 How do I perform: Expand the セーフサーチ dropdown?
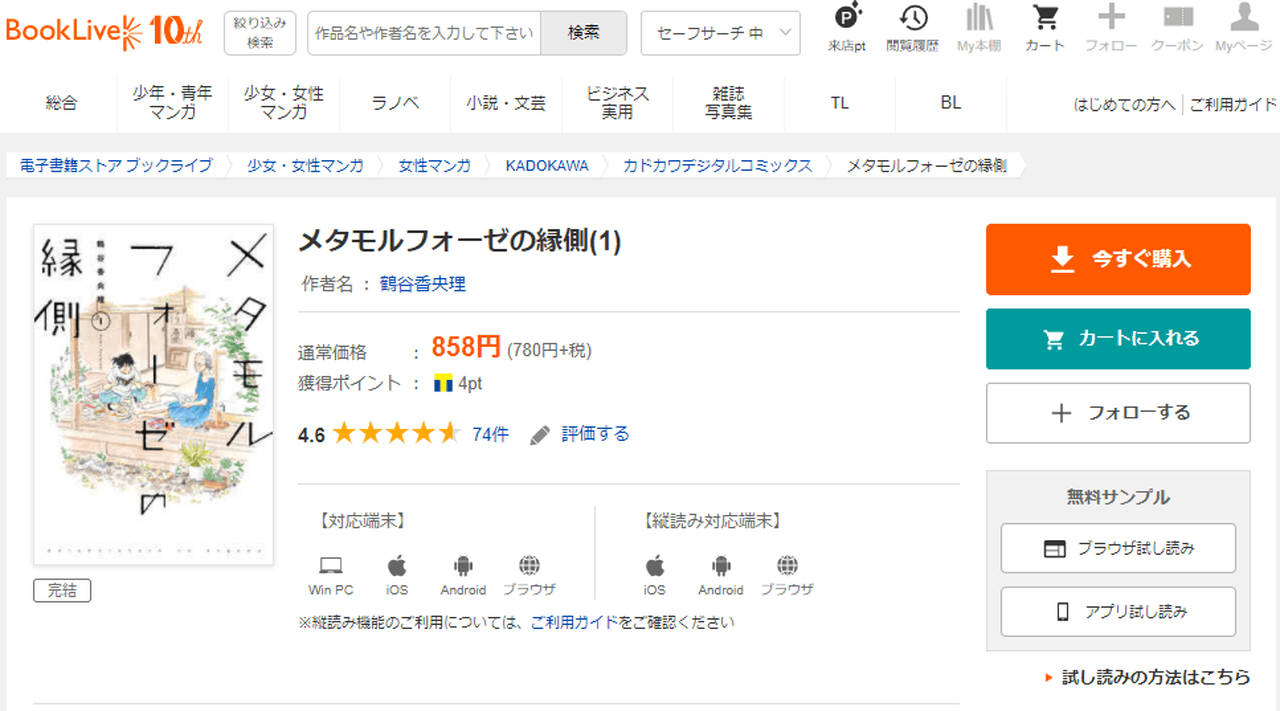[x=720, y=33]
